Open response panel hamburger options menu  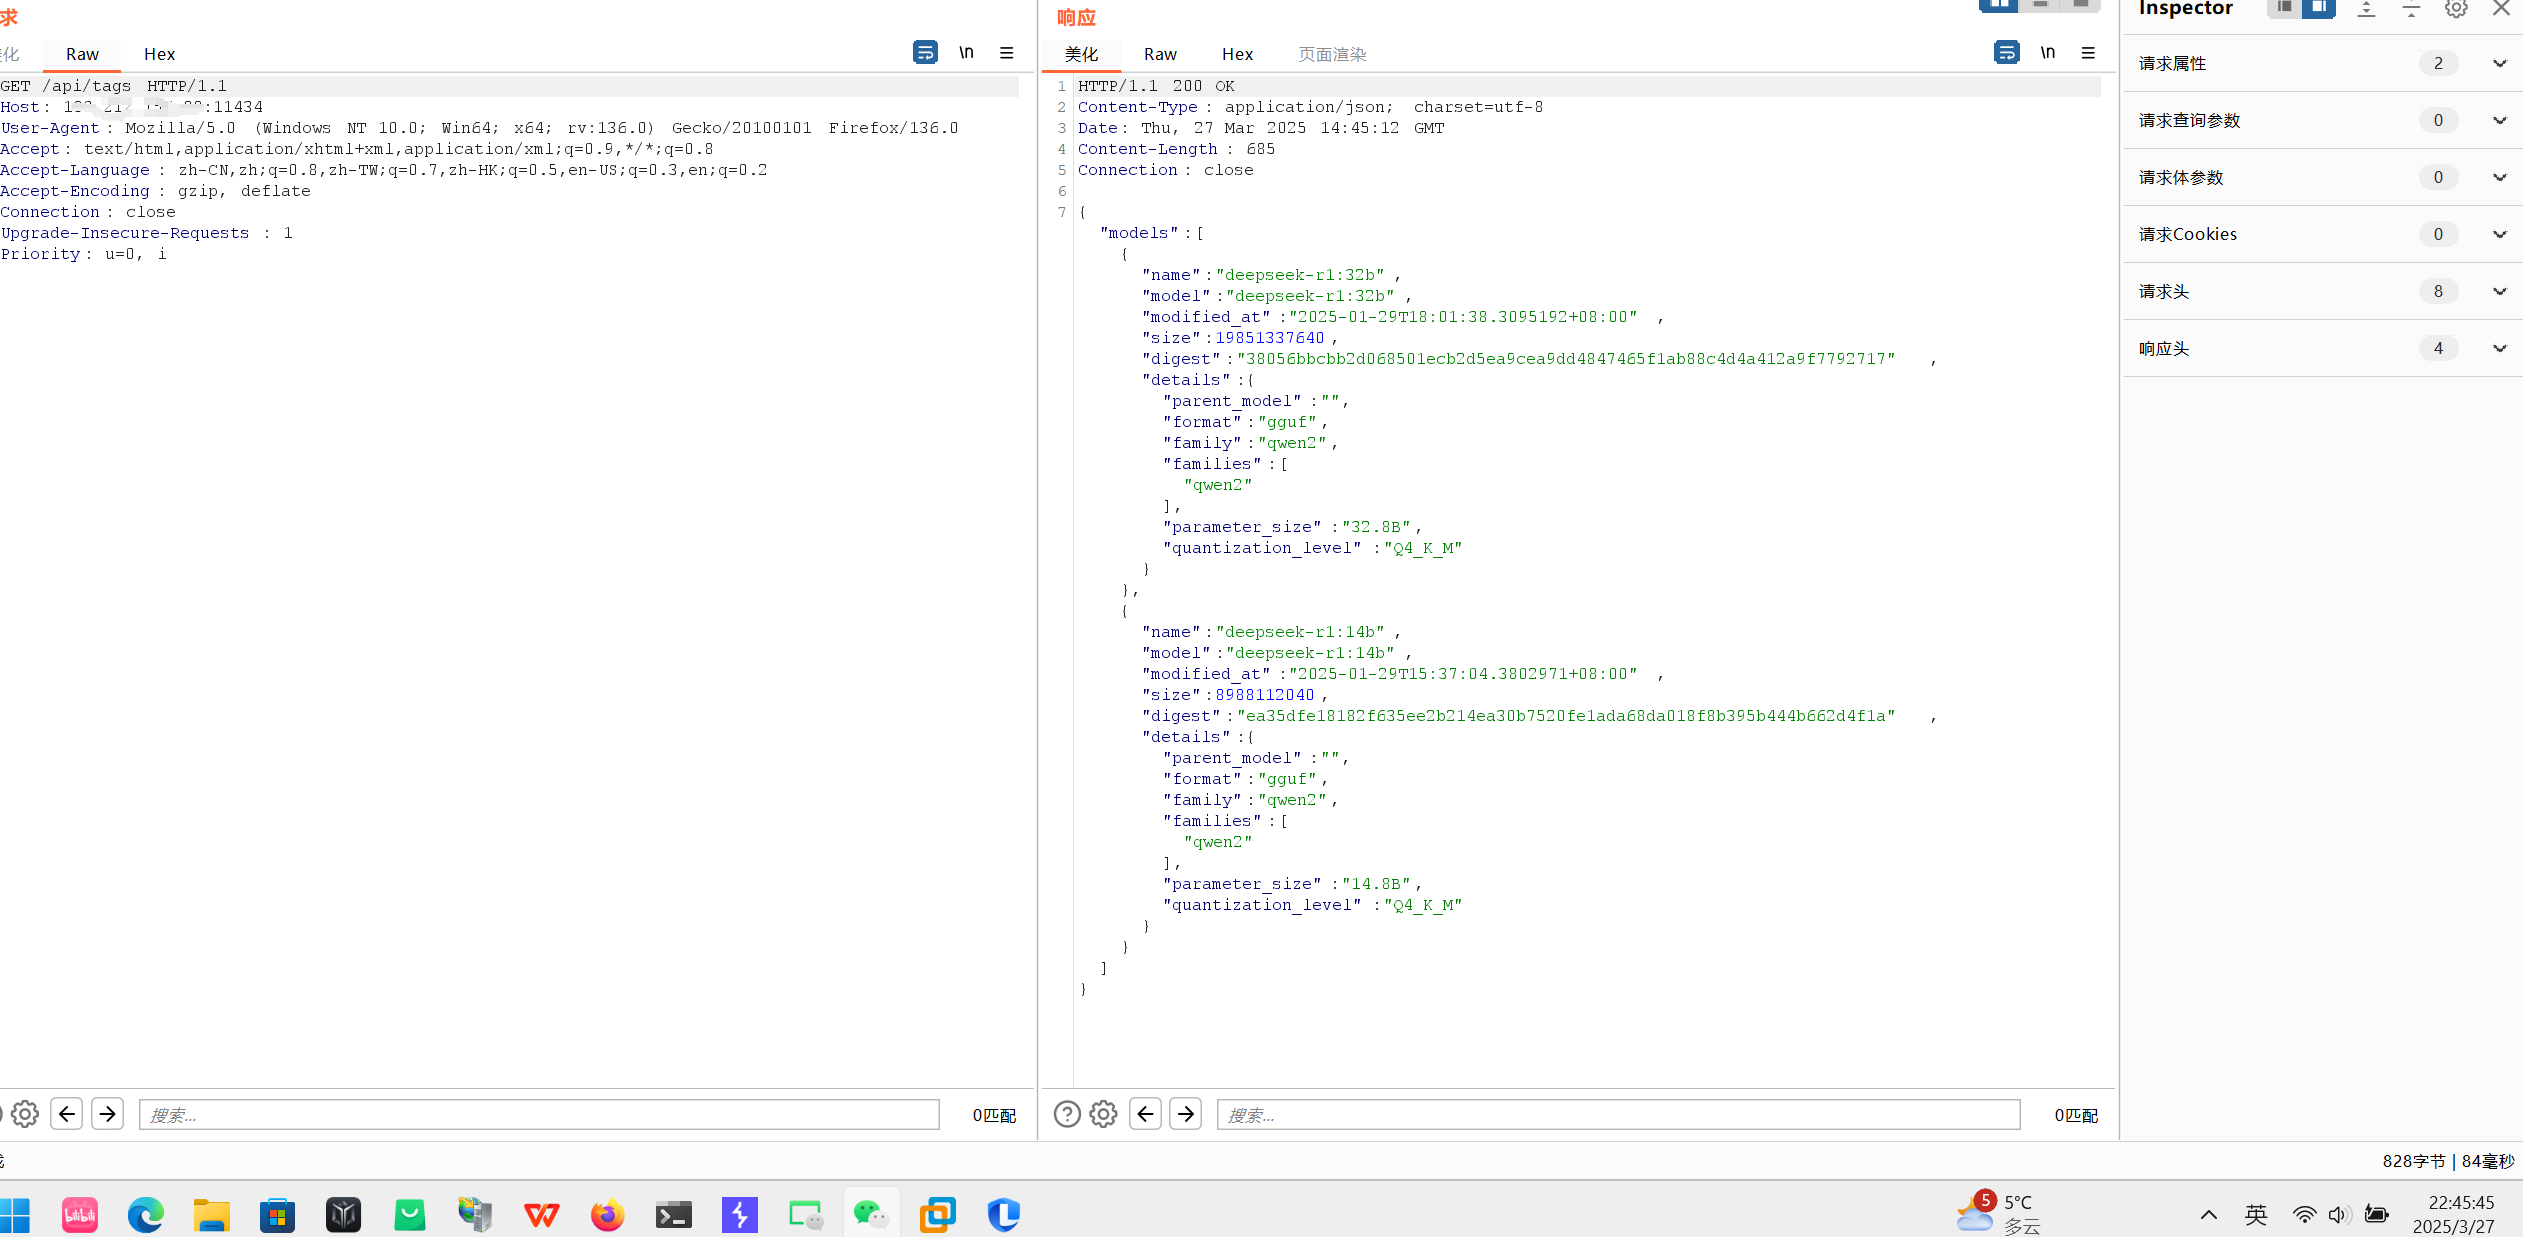(x=2088, y=52)
